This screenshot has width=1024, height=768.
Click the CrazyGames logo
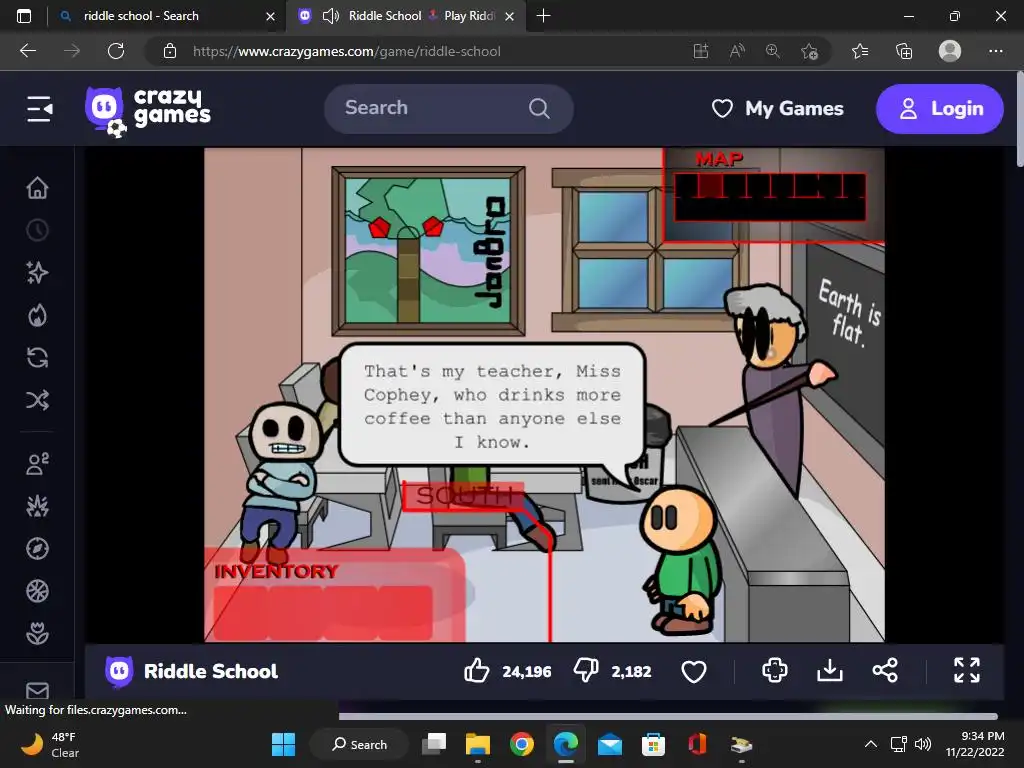148,112
